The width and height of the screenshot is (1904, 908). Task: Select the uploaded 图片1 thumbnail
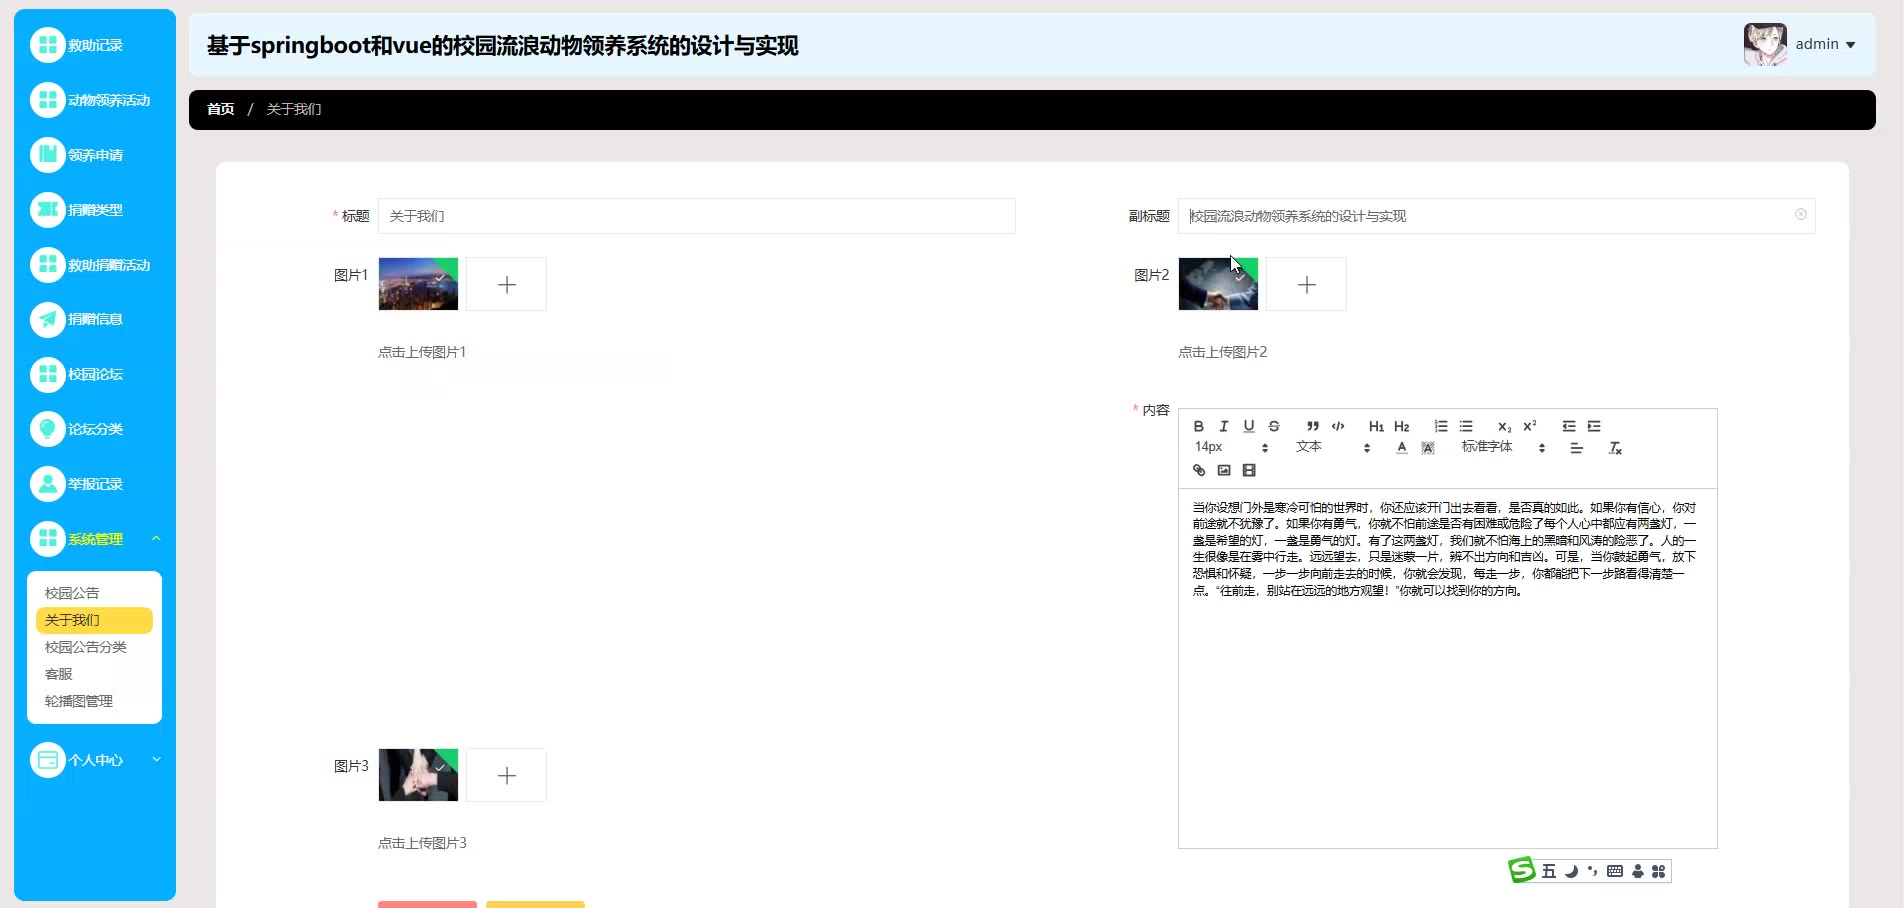[418, 284]
